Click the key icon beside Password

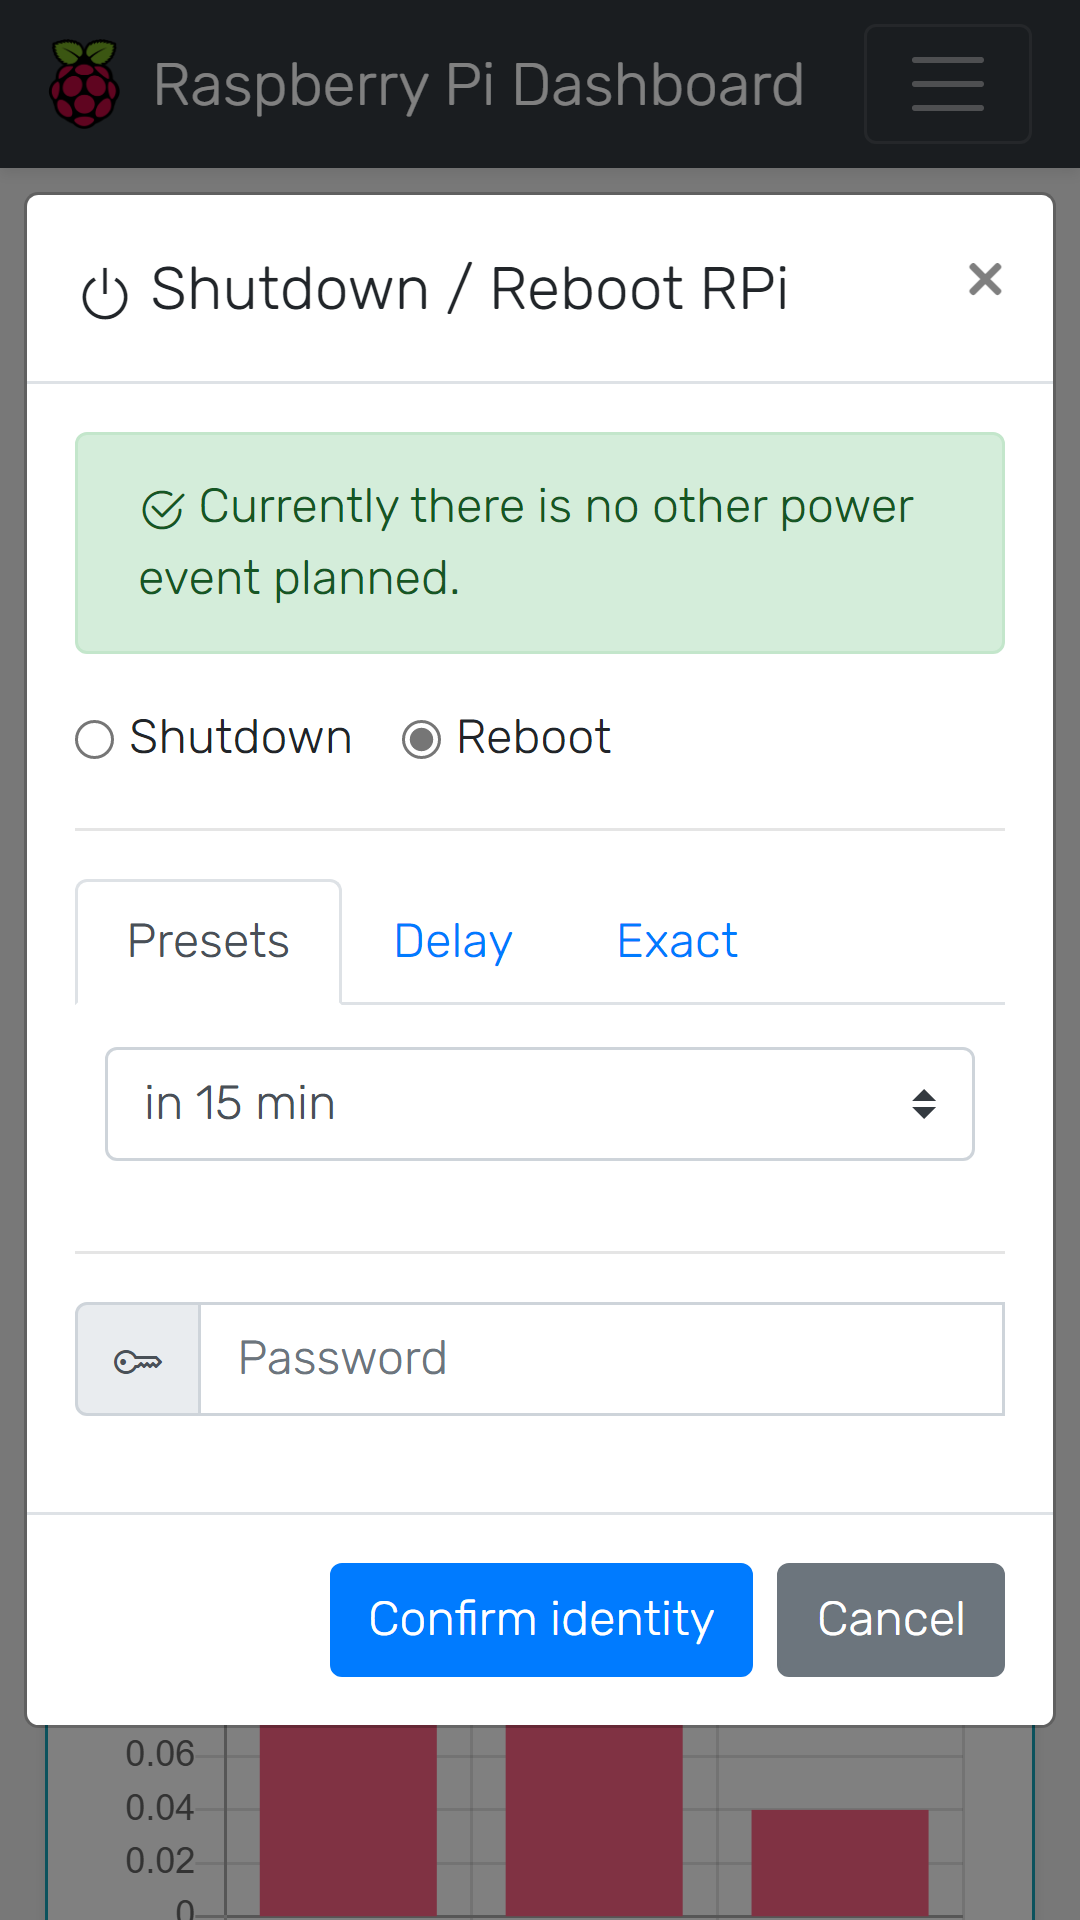pyautogui.click(x=138, y=1360)
